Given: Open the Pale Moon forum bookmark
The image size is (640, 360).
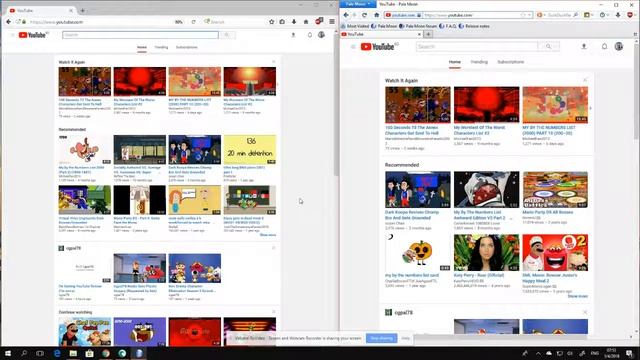Looking at the screenshot, I should (x=418, y=26).
